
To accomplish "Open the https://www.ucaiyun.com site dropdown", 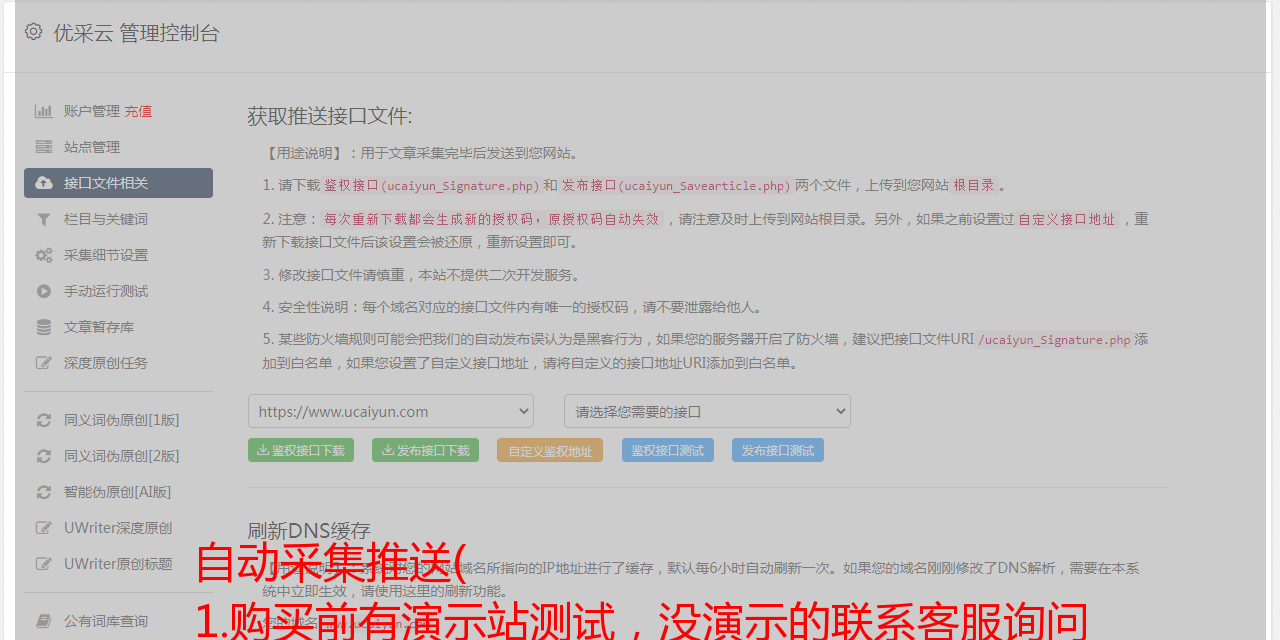I will click(x=391, y=411).
